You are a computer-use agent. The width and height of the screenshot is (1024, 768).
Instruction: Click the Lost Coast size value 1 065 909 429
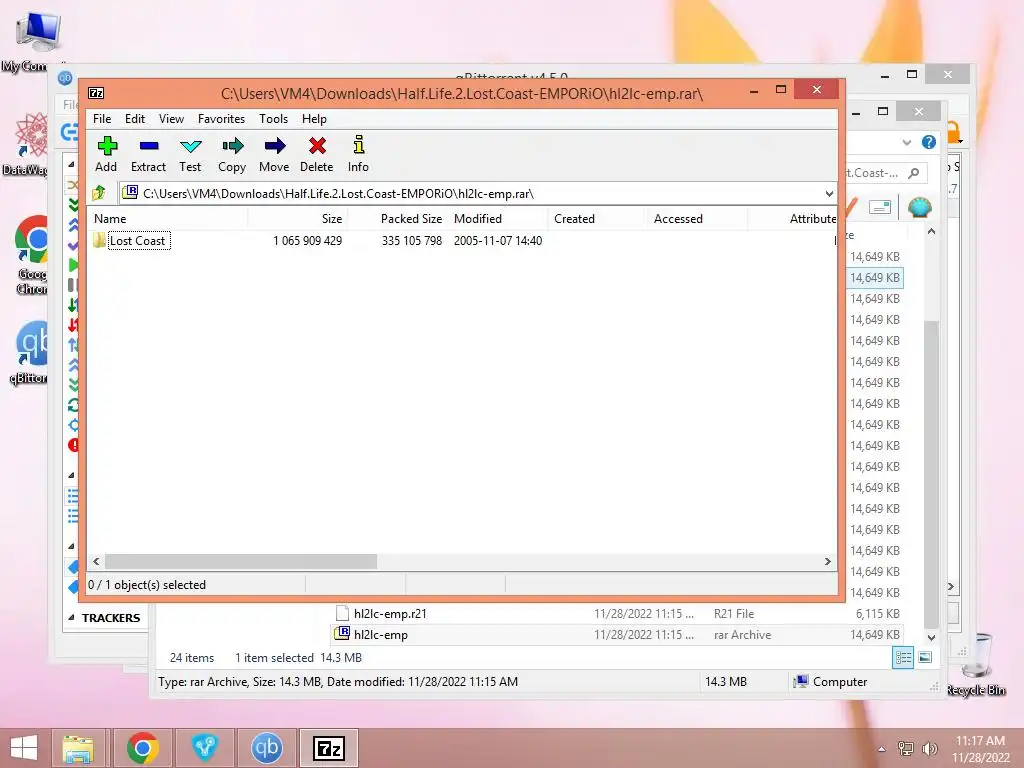coord(308,241)
